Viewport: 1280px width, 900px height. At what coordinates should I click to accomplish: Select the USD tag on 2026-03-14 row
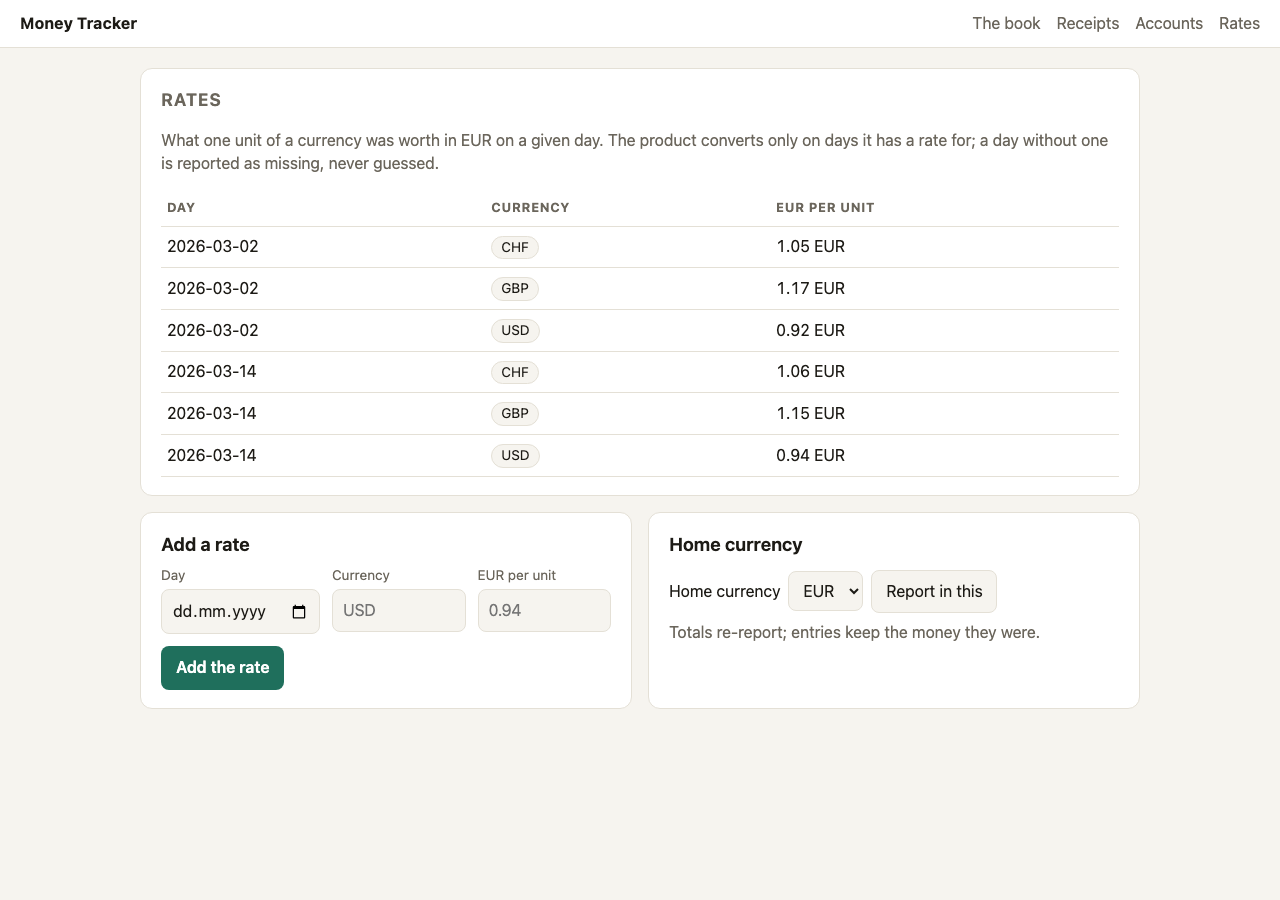click(x=515, y=455)
